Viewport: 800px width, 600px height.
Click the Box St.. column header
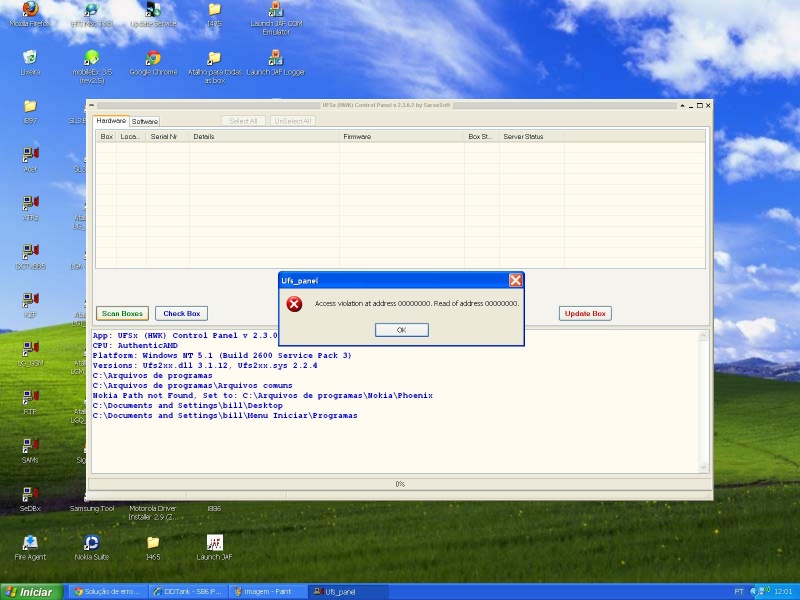click(x=482, y=136)
